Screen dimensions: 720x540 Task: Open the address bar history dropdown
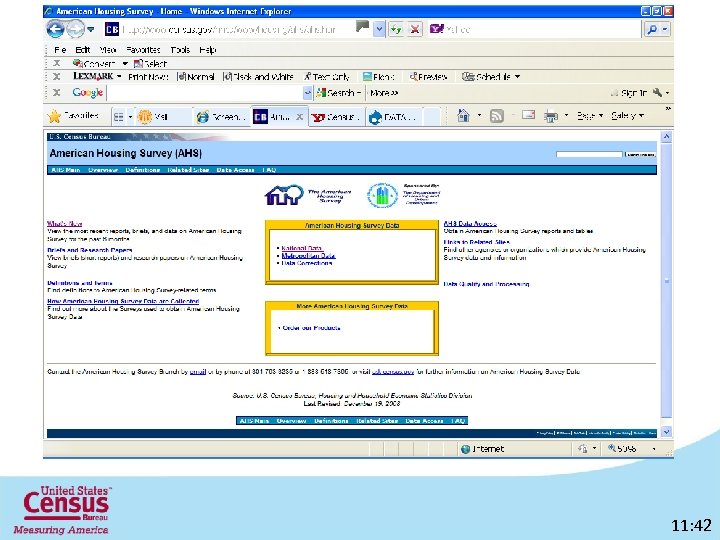tap(379, 30)
